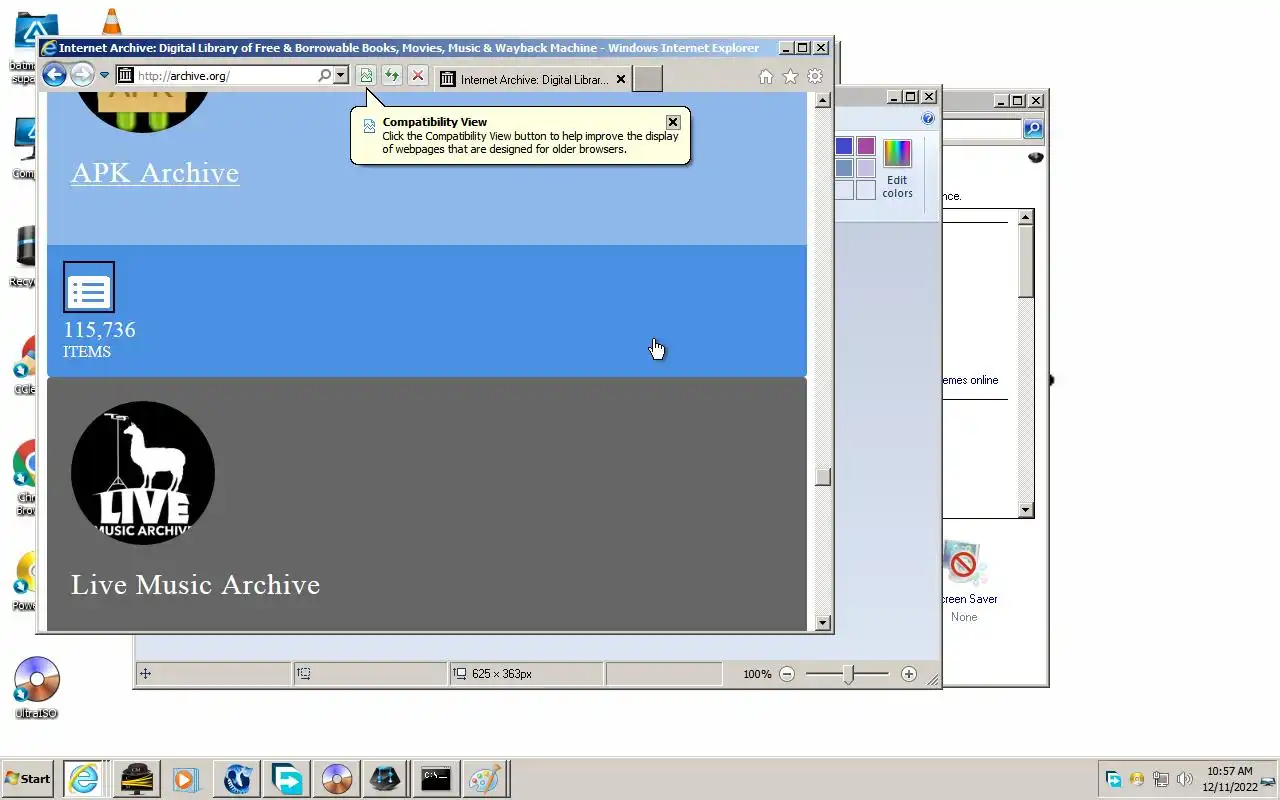
Task: Click the network tray icon
Action: click(1161, 779)
